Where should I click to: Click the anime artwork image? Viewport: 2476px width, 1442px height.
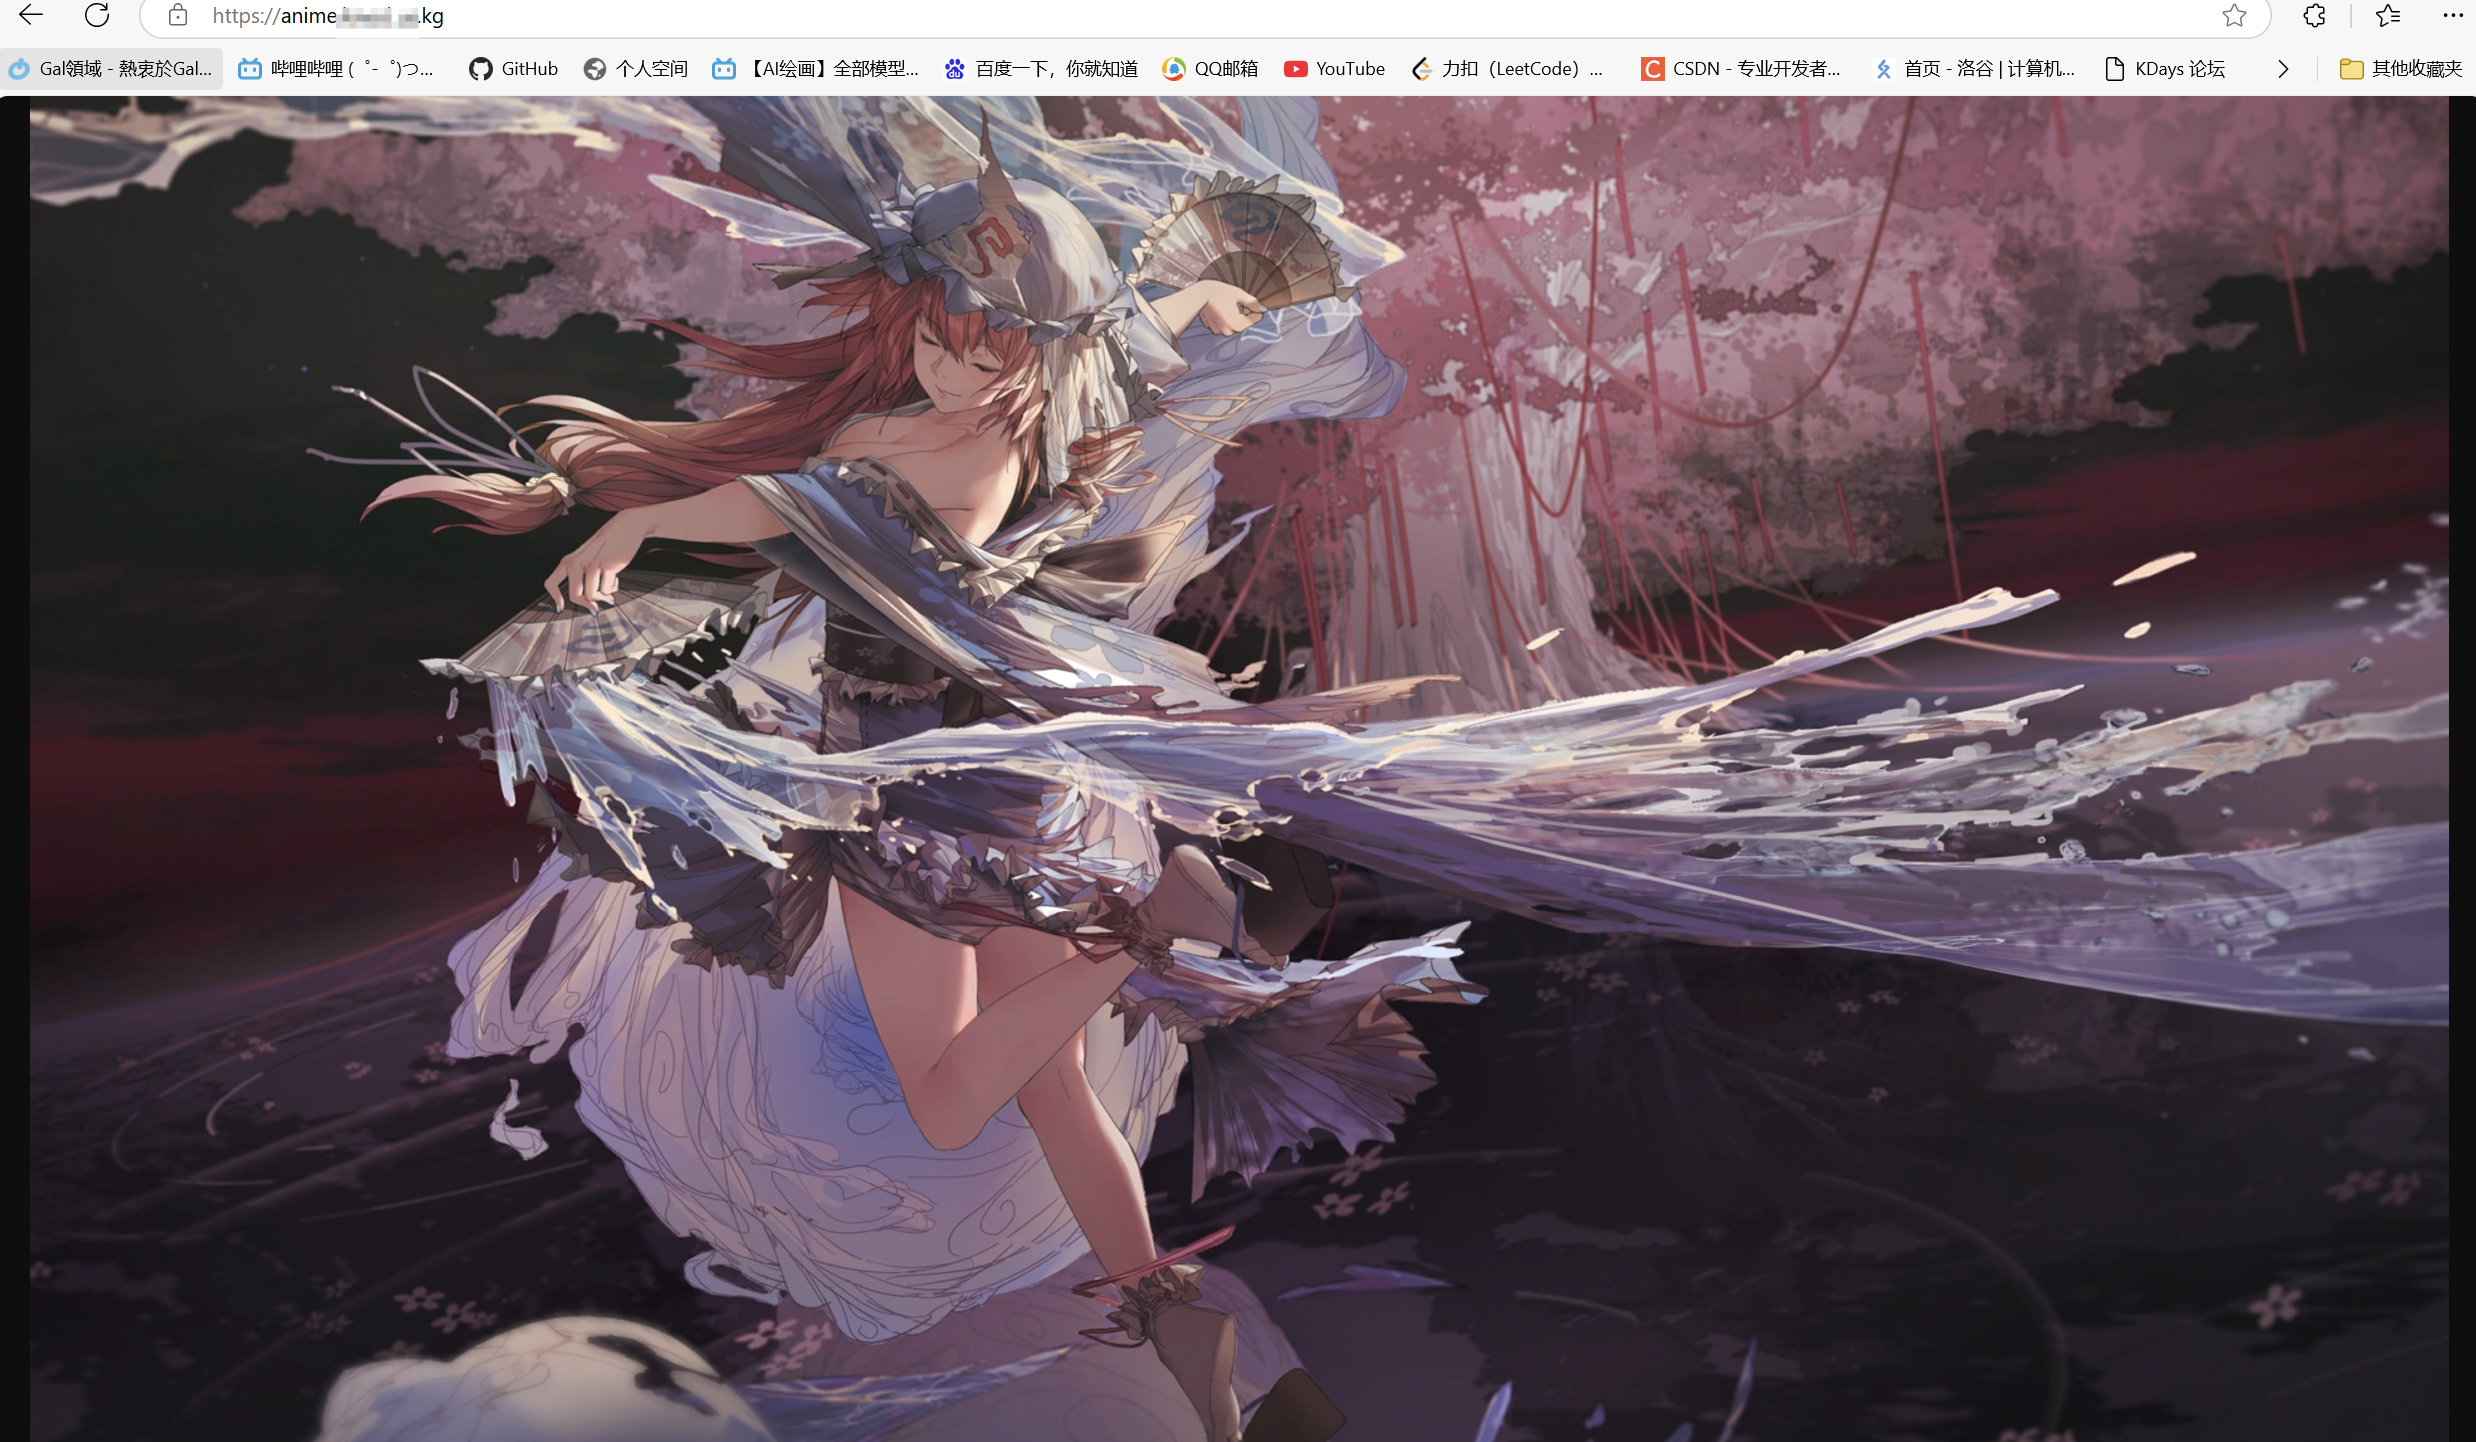pyautogui.click(x=1239, y=769)
